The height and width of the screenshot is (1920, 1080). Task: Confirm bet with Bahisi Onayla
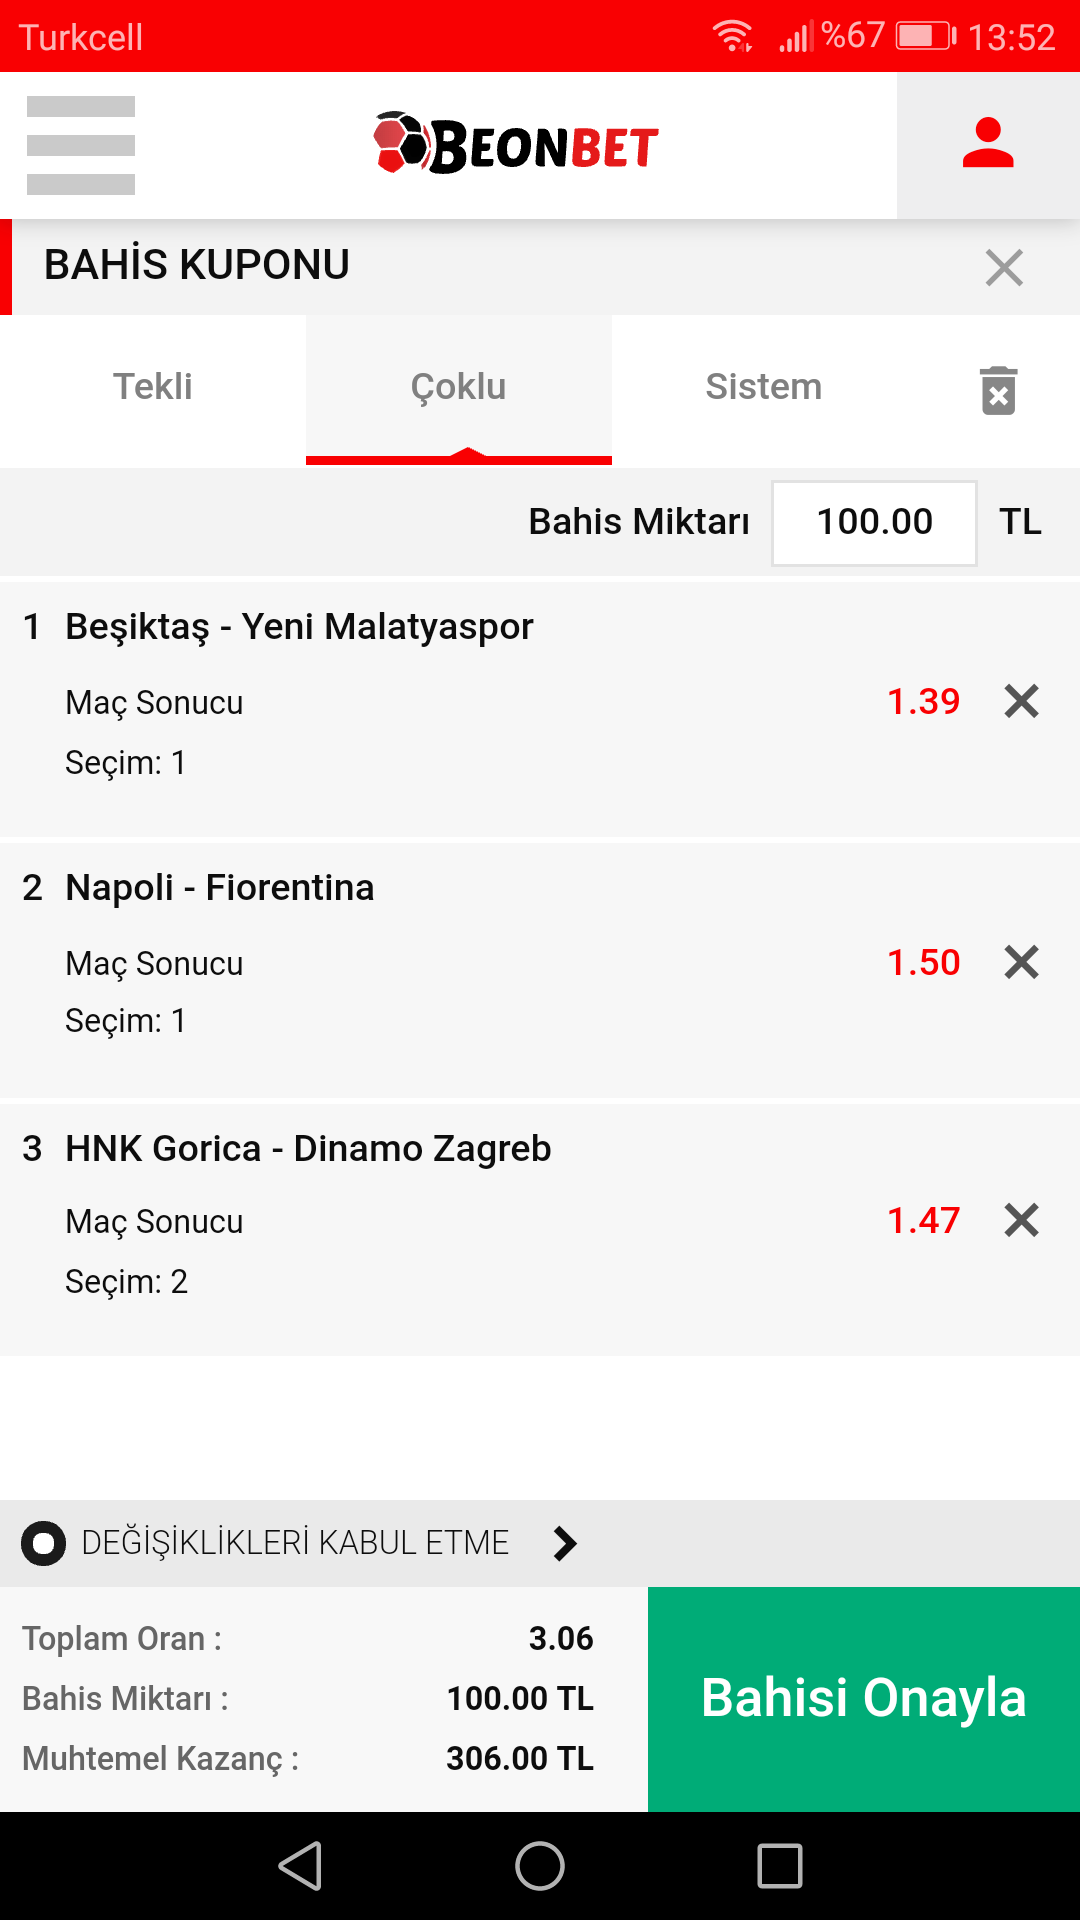(864, 1699)
